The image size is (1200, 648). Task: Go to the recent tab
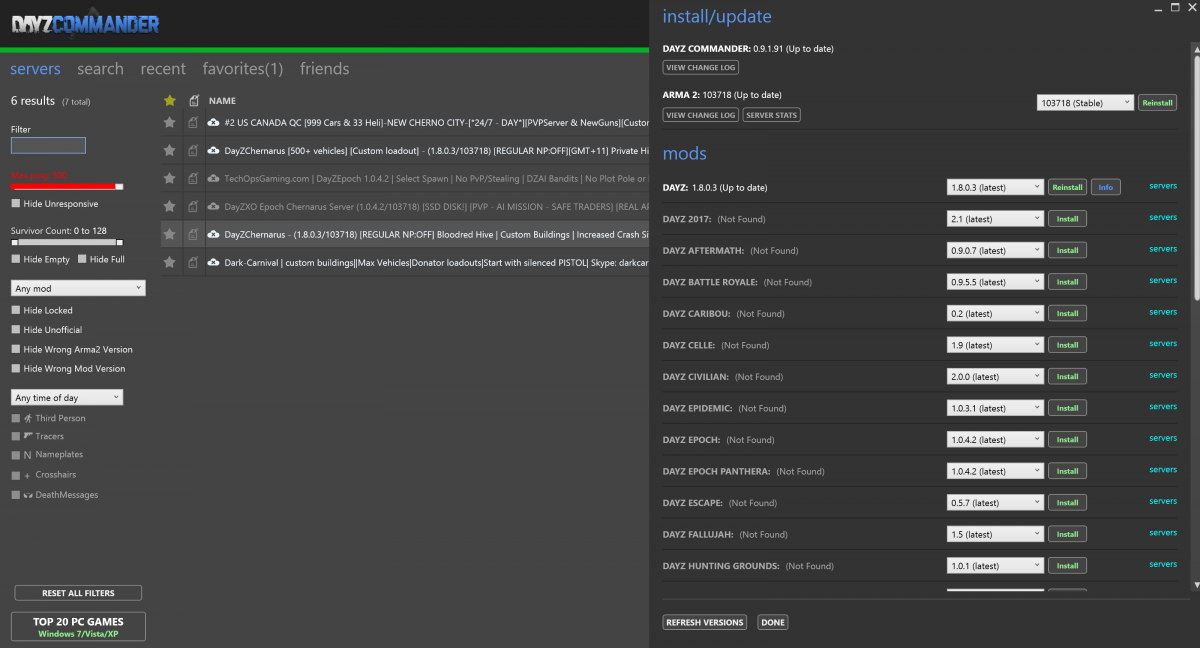click(x=163, y=69)
